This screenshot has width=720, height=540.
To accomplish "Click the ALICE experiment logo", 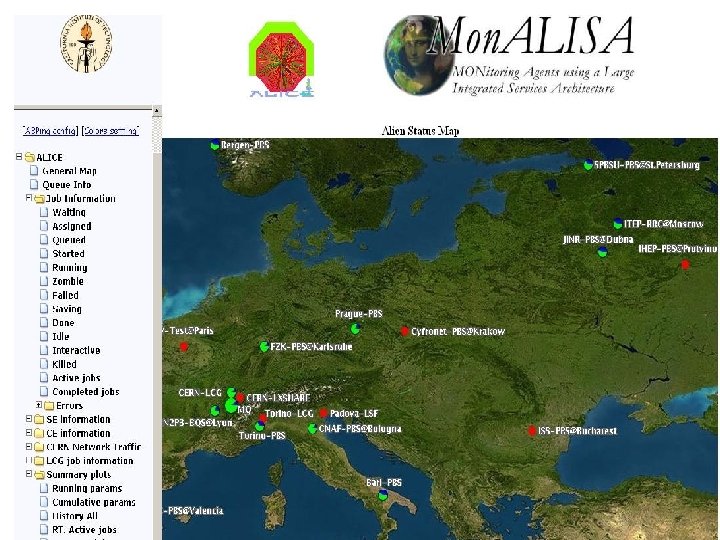I will tap(281, 60).
